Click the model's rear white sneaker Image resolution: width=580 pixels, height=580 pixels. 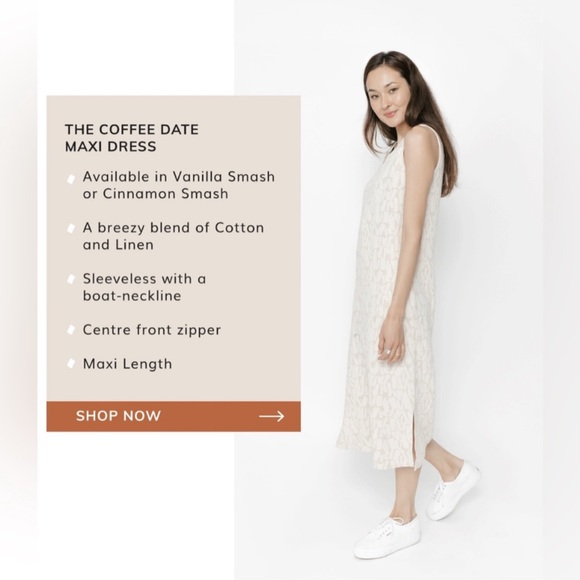(453, 490)
